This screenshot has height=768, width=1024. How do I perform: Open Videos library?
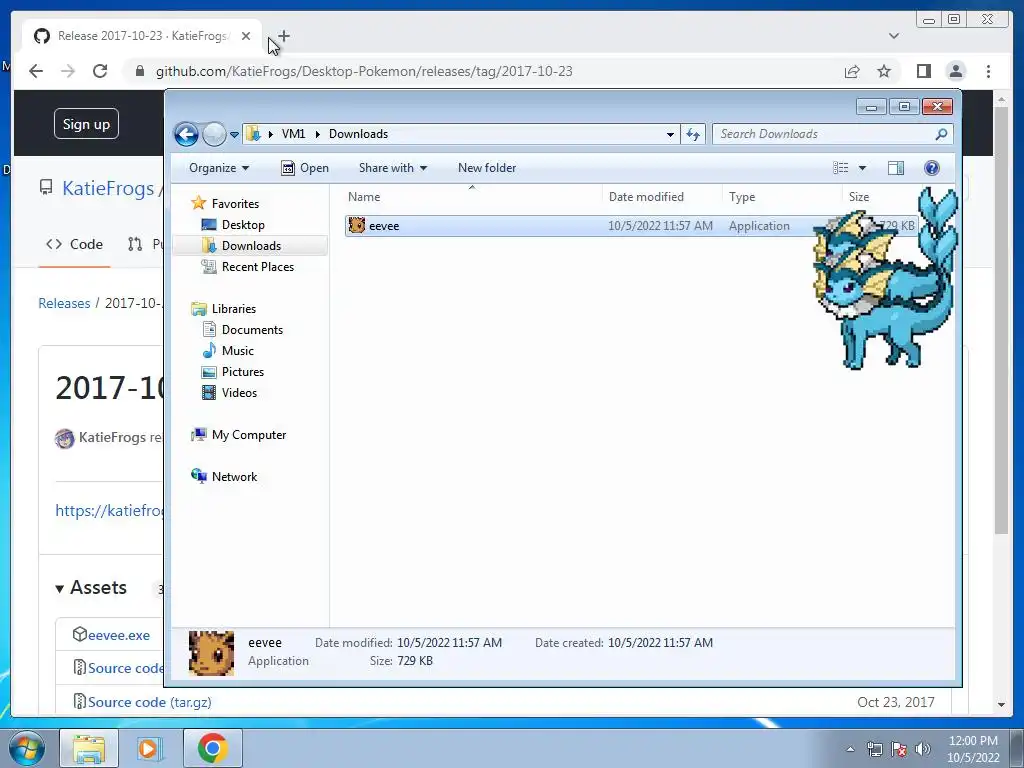click(x=239, y=392)
